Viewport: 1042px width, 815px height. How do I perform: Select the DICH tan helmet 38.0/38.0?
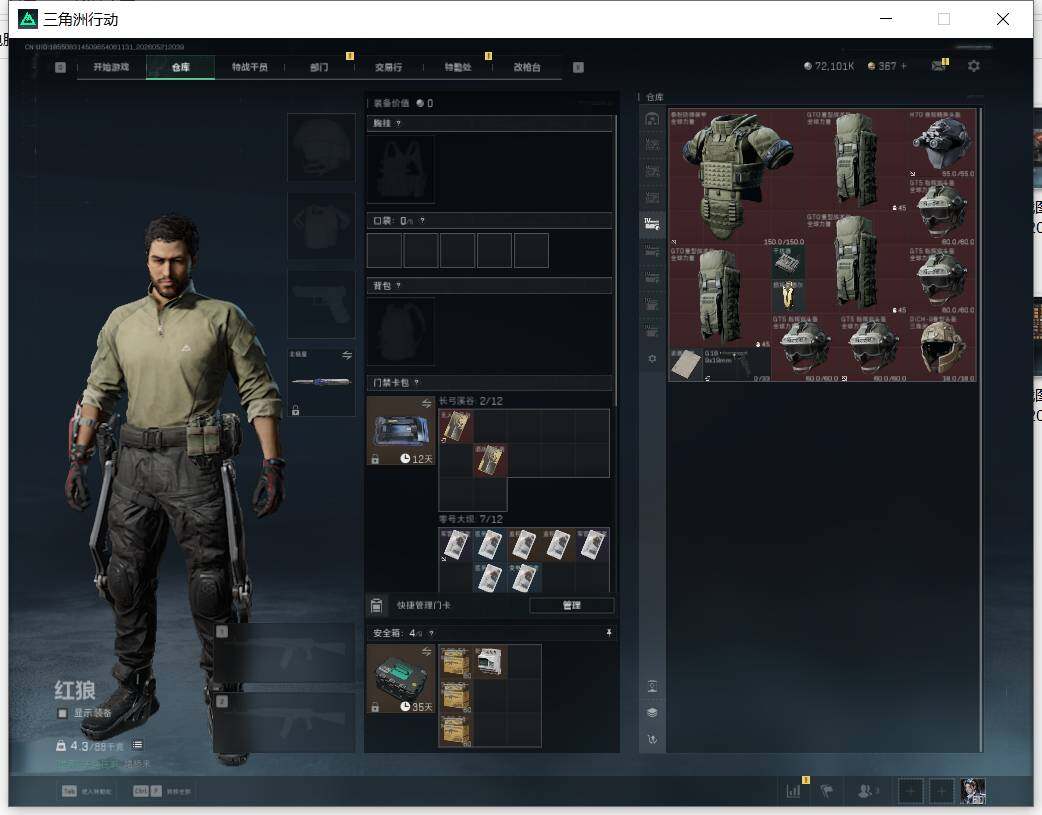pos(942,347)
